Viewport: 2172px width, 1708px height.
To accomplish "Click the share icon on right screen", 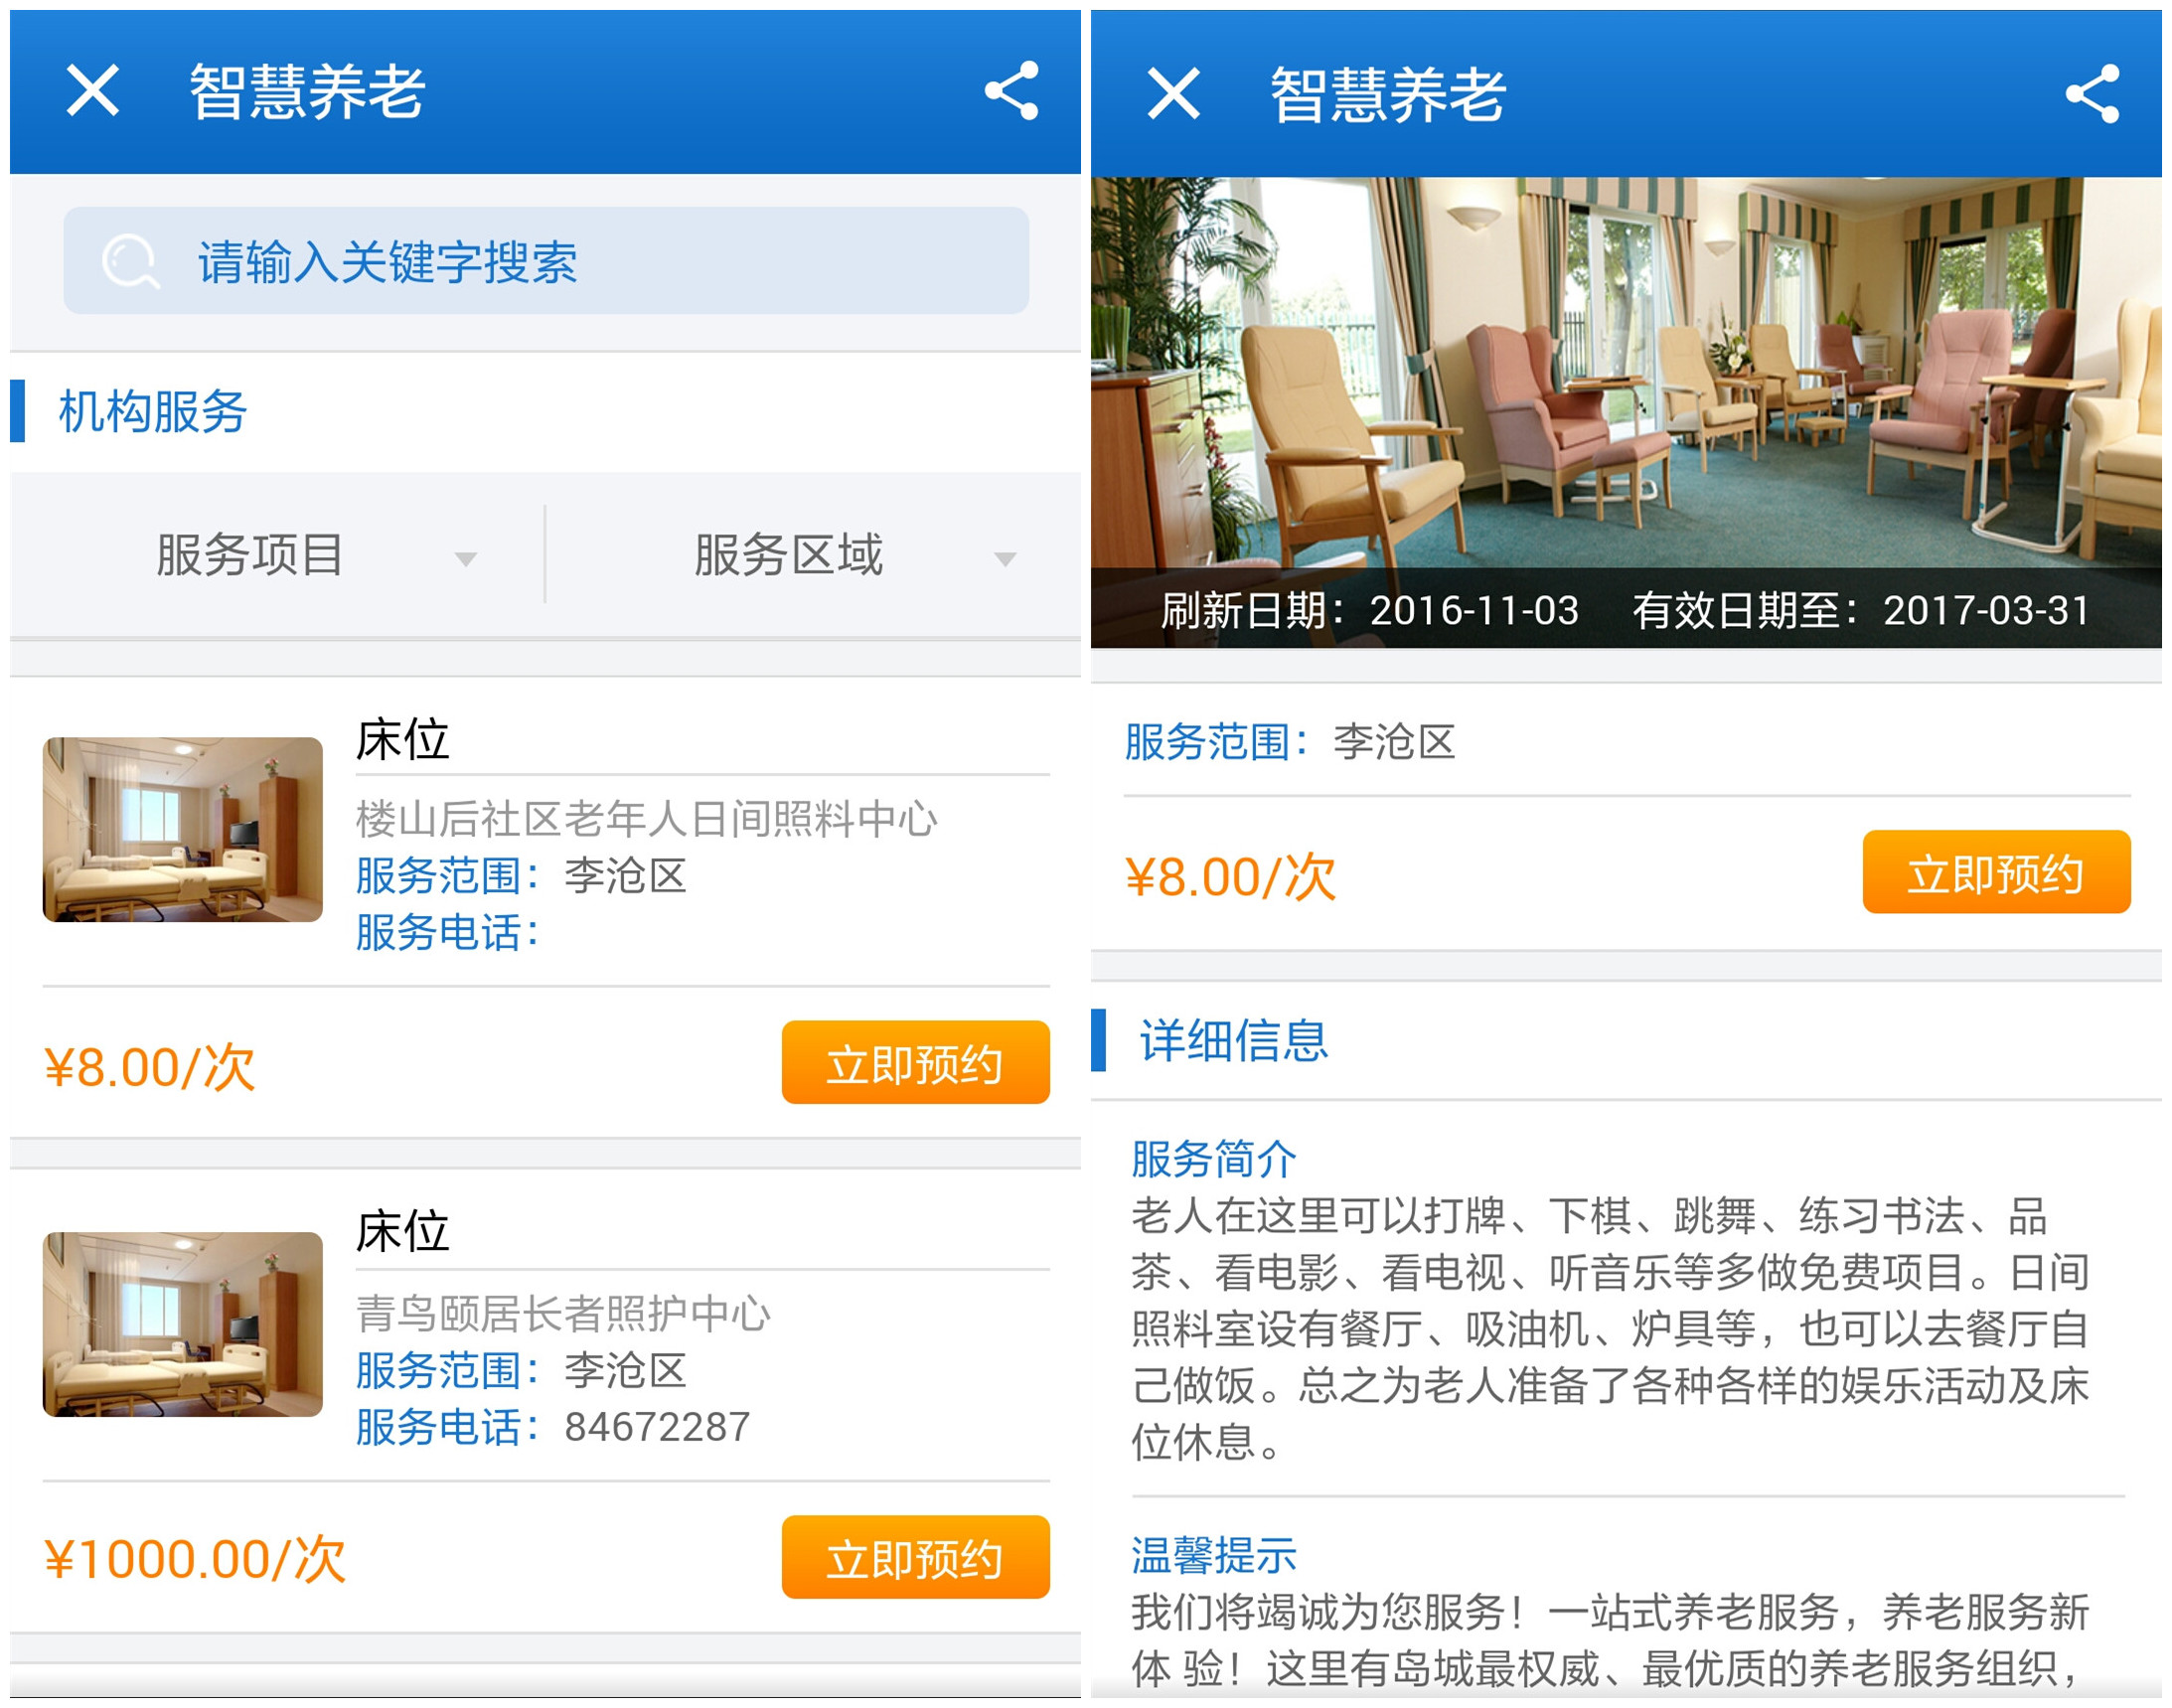I will pos(2092,94).
